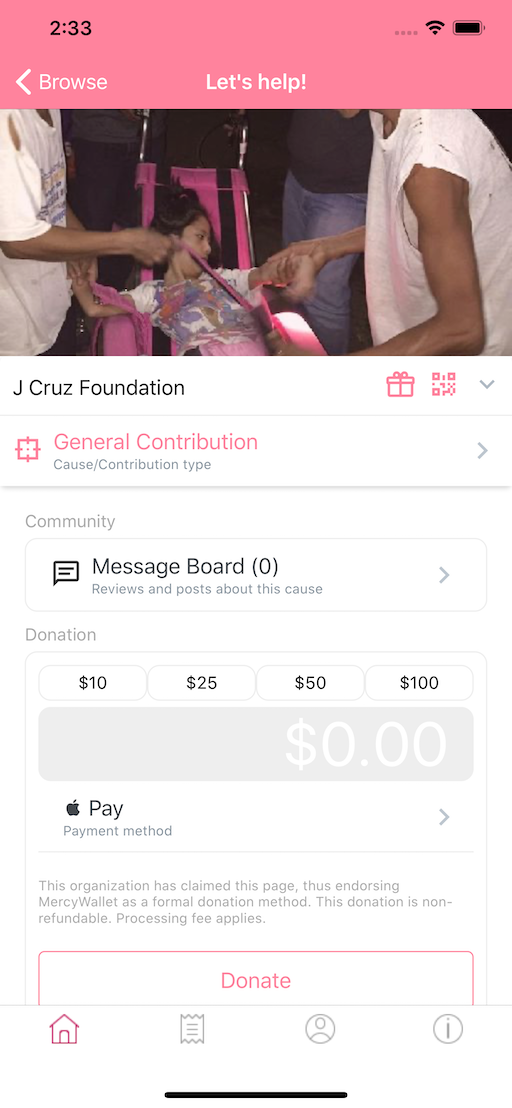The height and width of the screenshot is (1108, 512).
Task: Click the General Contribution crosshair icon
Action: pyautogui.click(x=28, y=449)
